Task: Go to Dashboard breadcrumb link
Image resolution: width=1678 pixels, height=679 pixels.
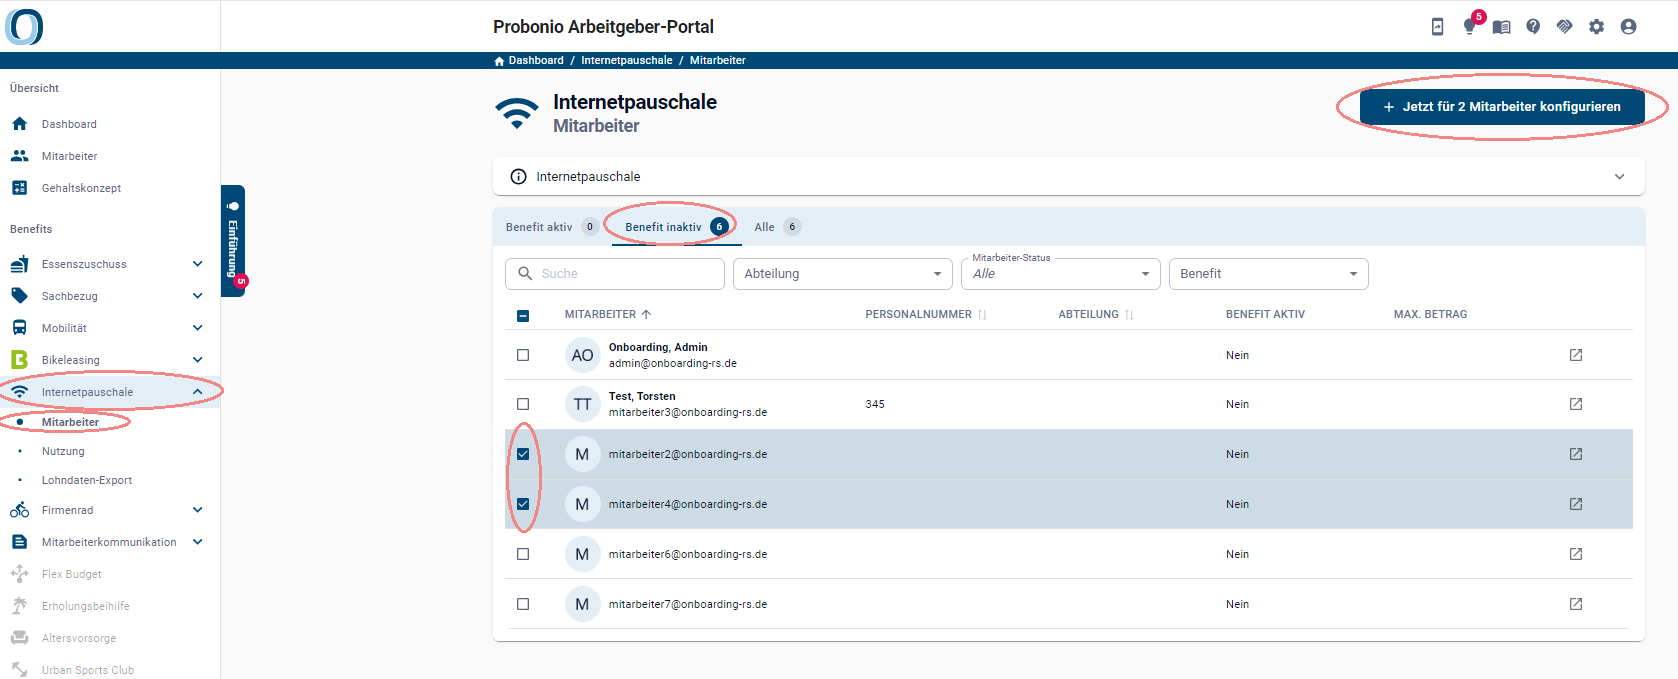Action: click(x=536, y=61)
